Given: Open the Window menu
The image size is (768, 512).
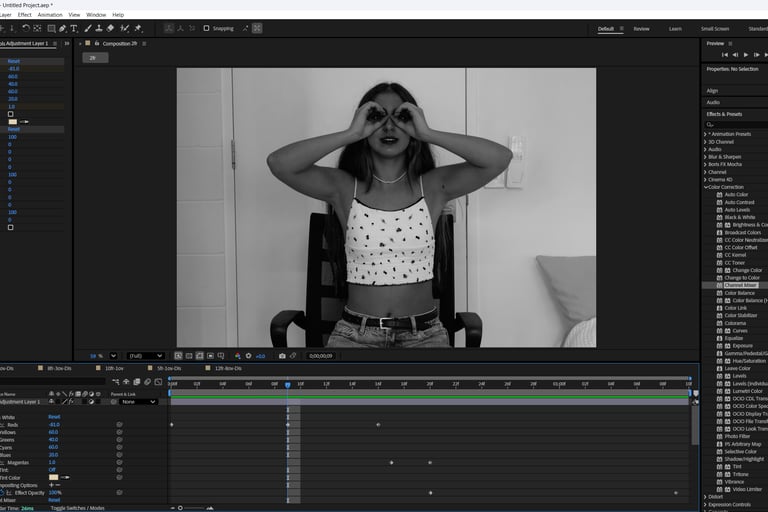Looking at the screenshot, I should point(96,15).
